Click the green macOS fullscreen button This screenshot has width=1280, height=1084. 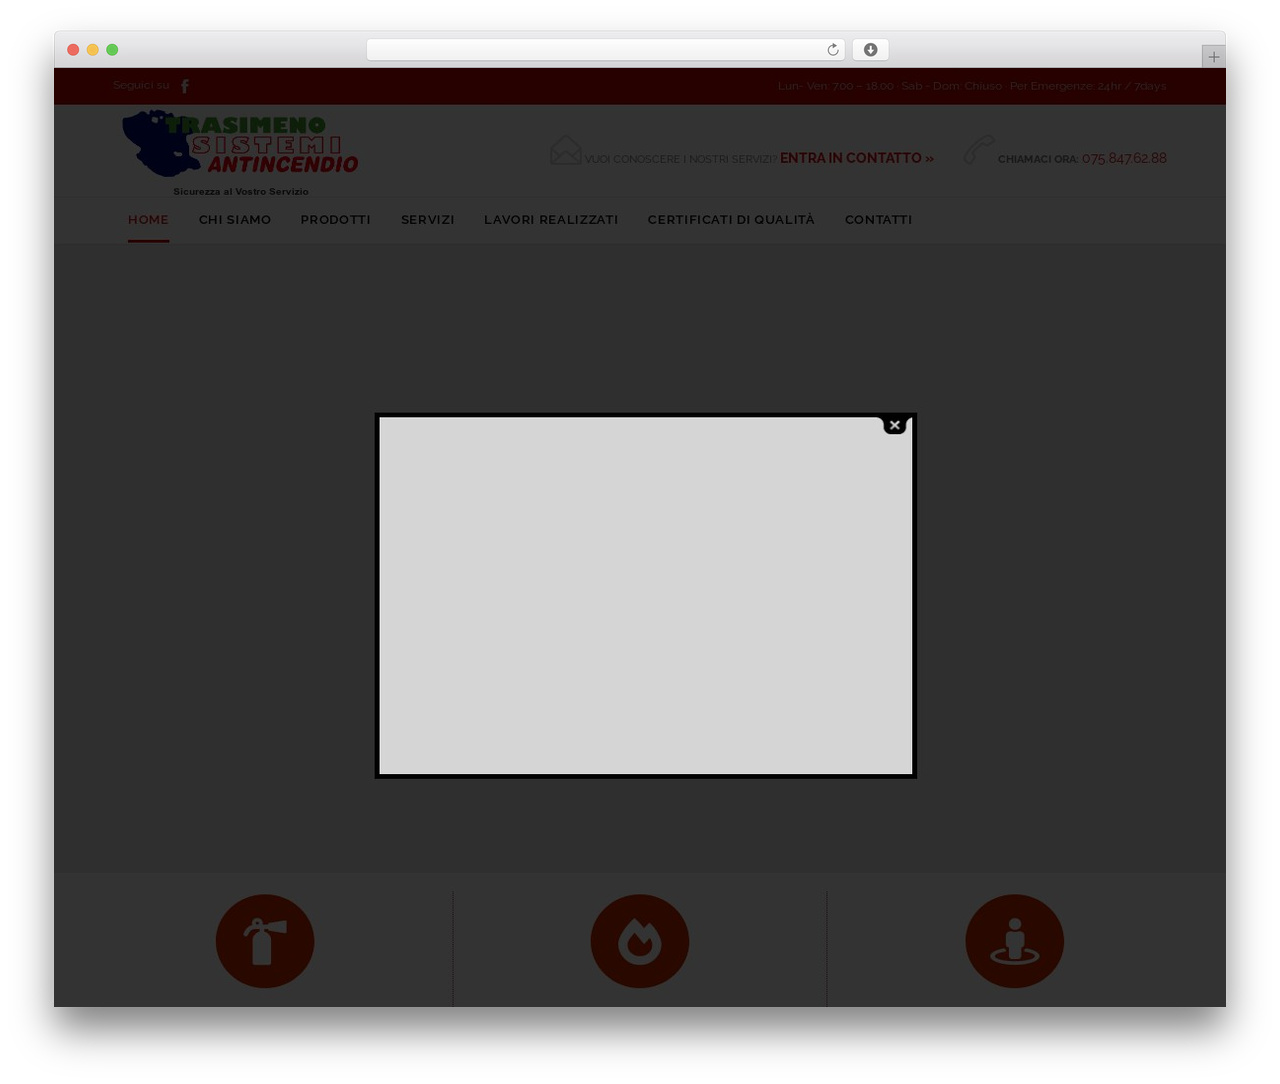[112, 50]
